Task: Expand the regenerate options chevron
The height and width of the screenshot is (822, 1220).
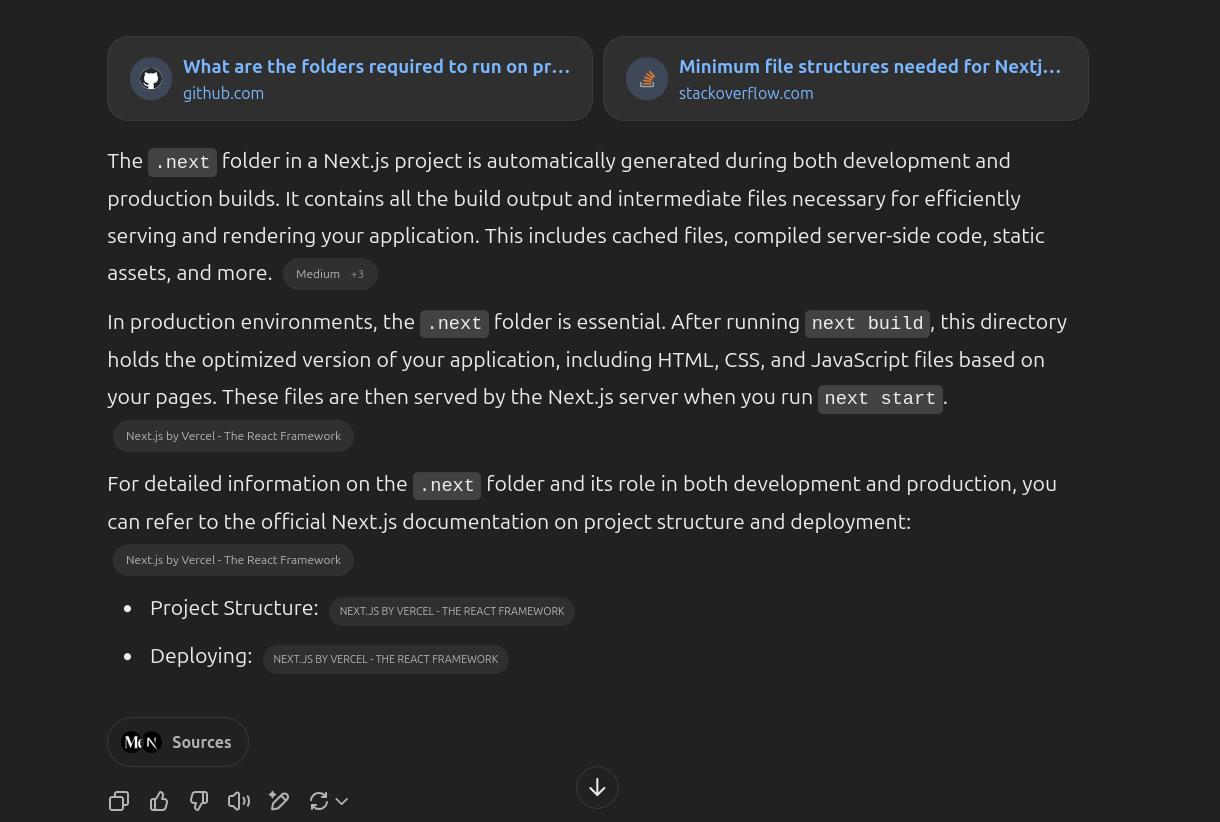Action: [x=342, y=801]
